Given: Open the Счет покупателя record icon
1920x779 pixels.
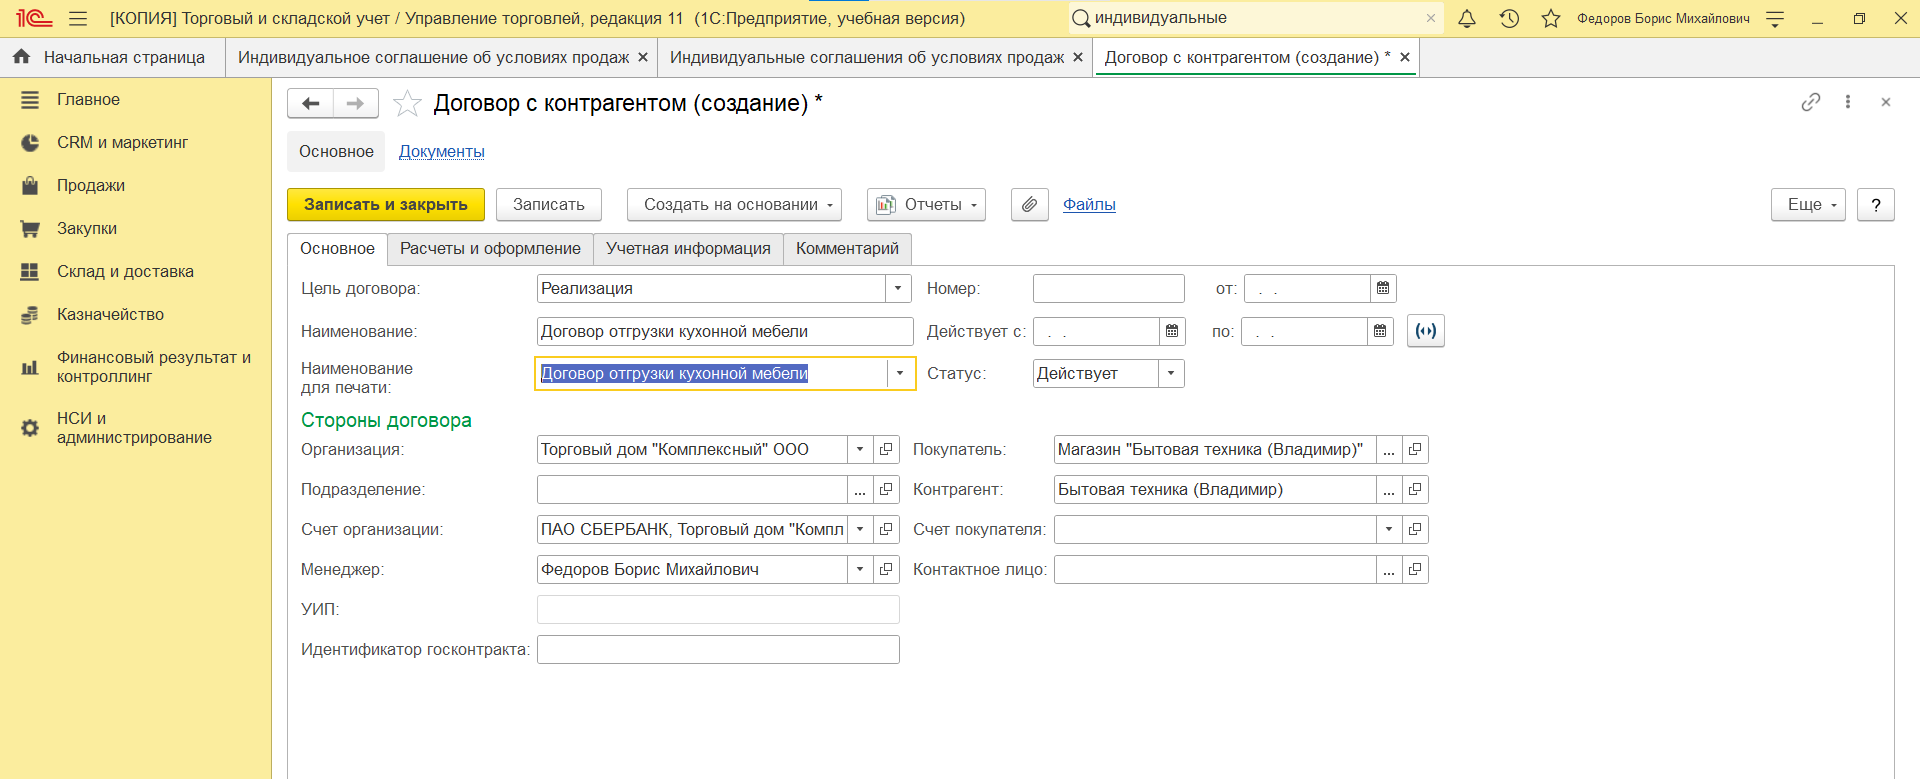Looking at the screenshot, I should pos(1415,529).
